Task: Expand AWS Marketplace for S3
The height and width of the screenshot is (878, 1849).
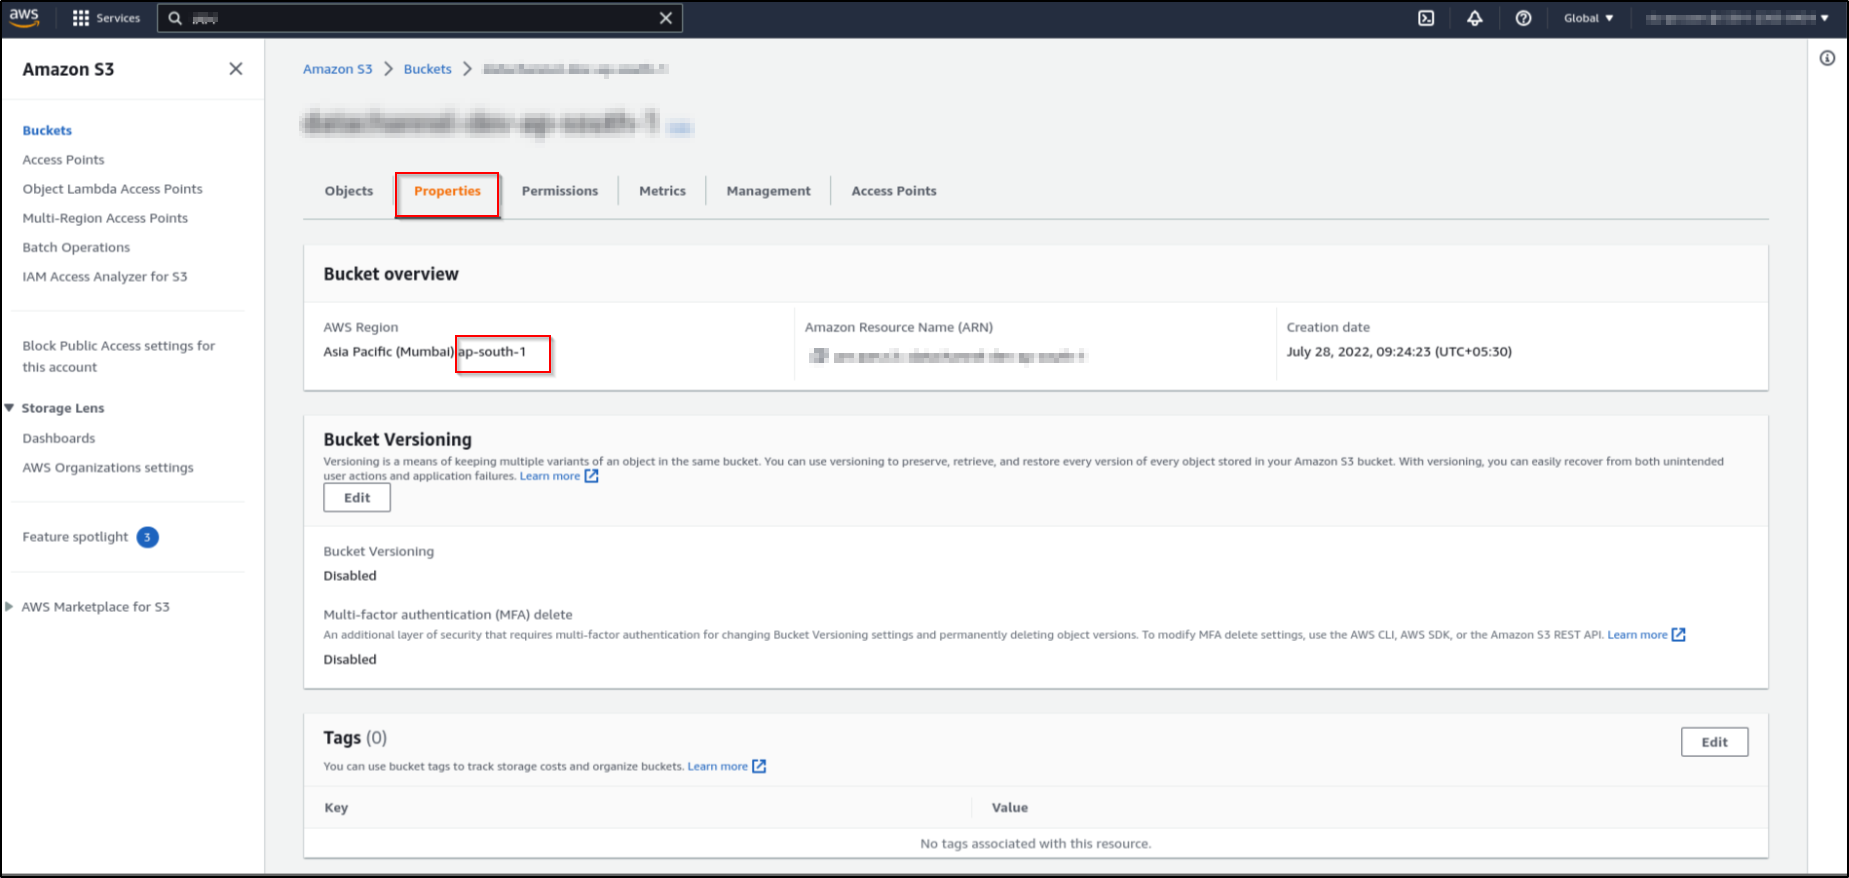Action: 9,607
